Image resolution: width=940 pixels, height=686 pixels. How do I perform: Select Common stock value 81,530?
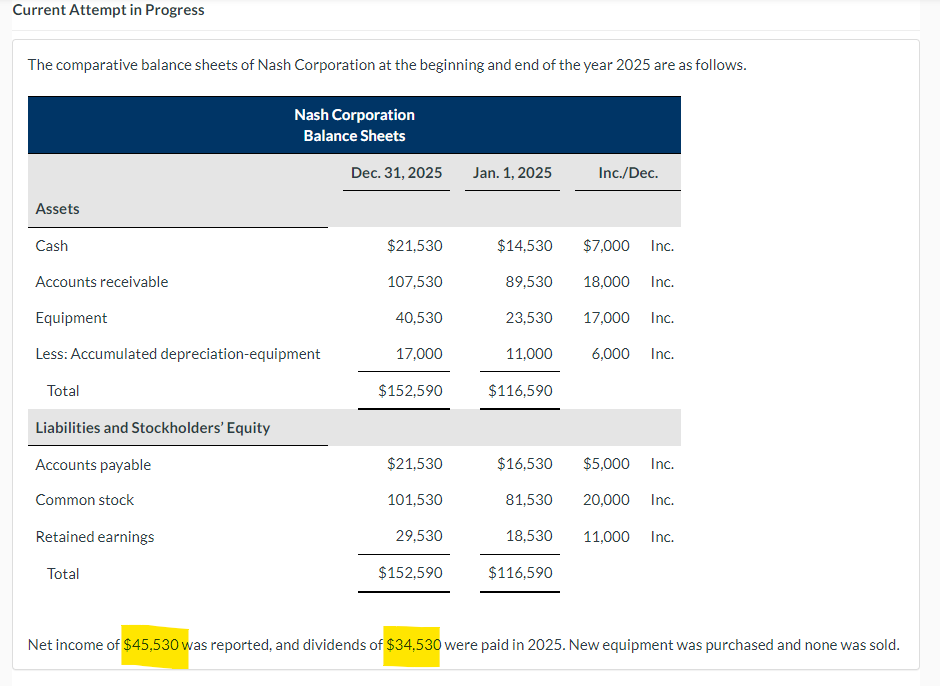pyautogui.click(x=529, y=500)
